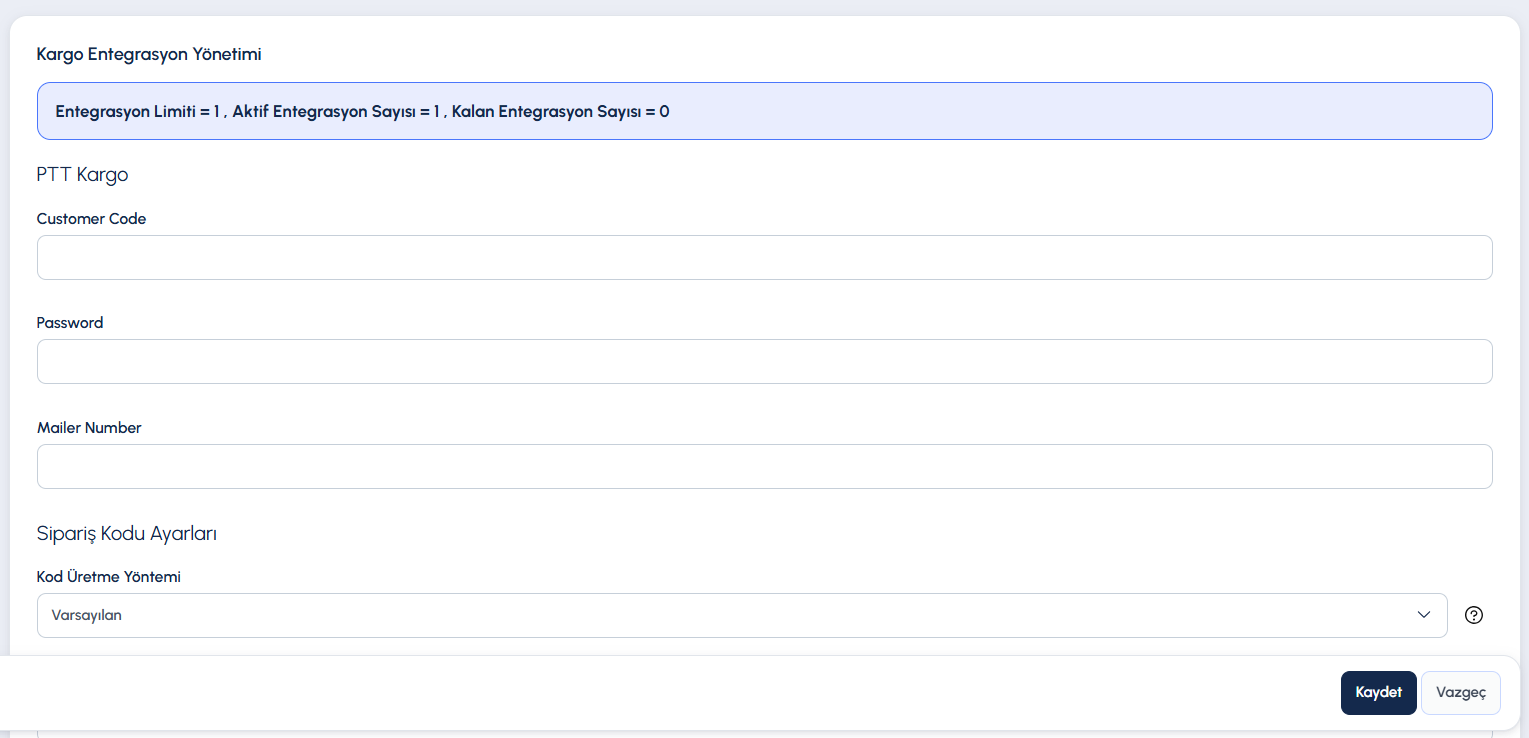Click the help icon beside Kod Üretme Yöntemi

tap(1473, 615)
